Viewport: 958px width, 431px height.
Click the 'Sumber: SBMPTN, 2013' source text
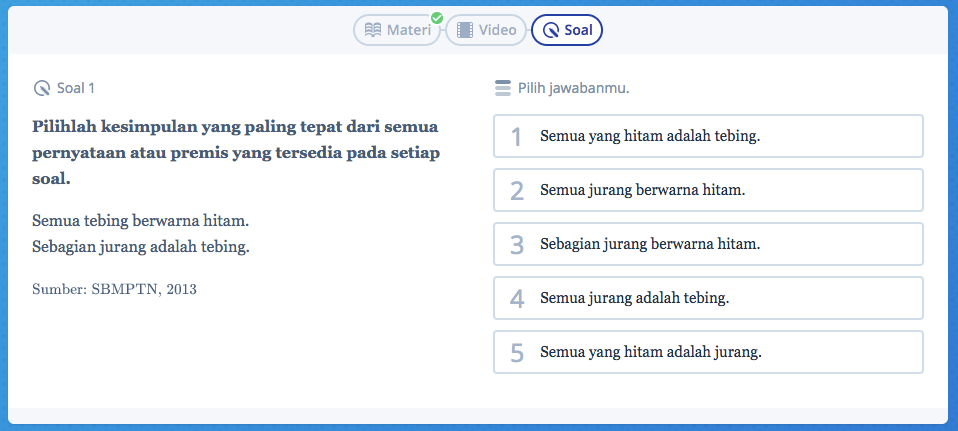pos(114,289)
